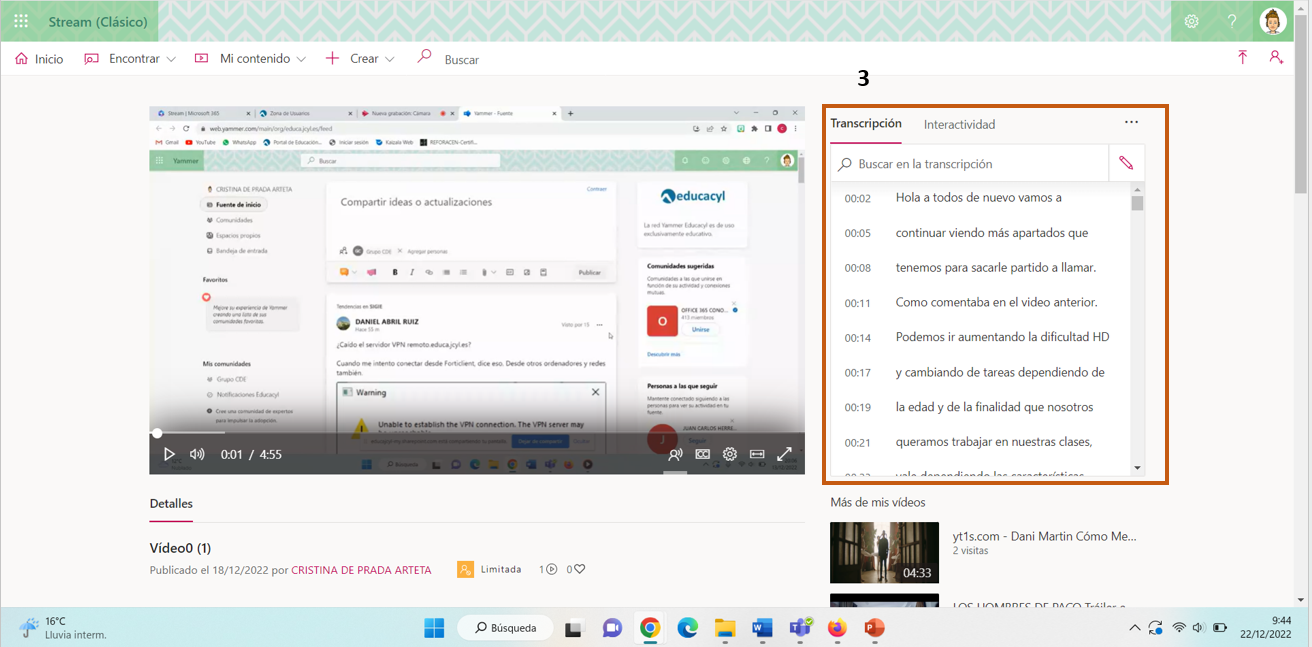Open Microsoft Teams in taskbar
Screen dimensions: 1312x647
point(800,628)
